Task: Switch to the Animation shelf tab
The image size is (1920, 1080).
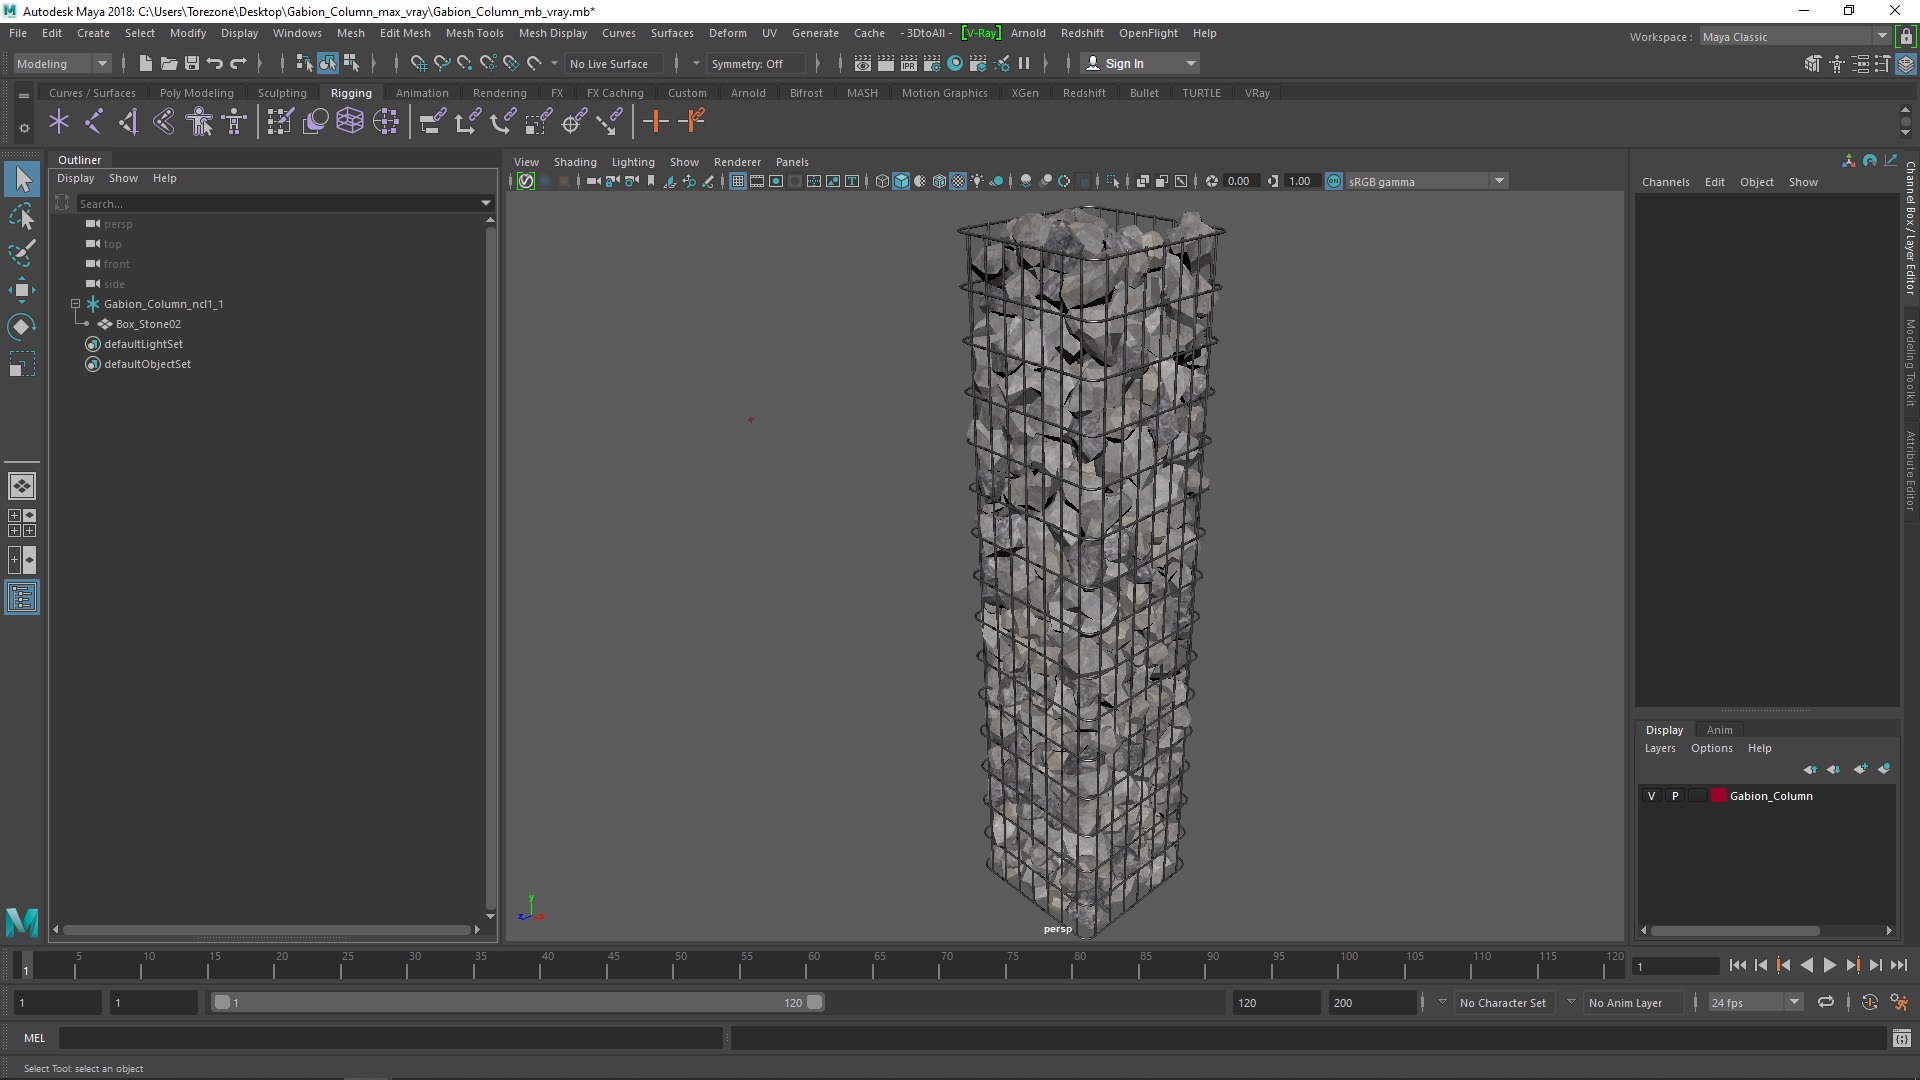Action: point(422,93)
